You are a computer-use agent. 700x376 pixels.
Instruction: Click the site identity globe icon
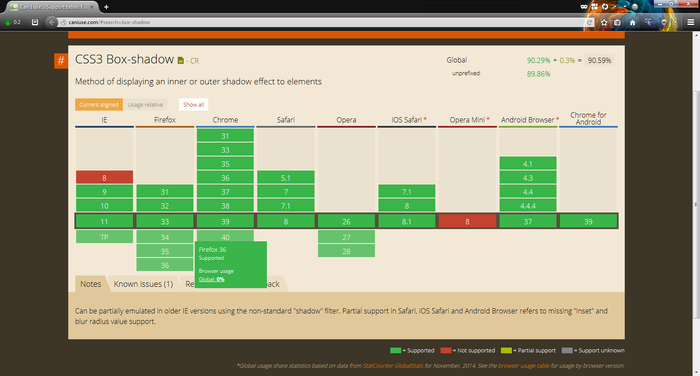63,22
